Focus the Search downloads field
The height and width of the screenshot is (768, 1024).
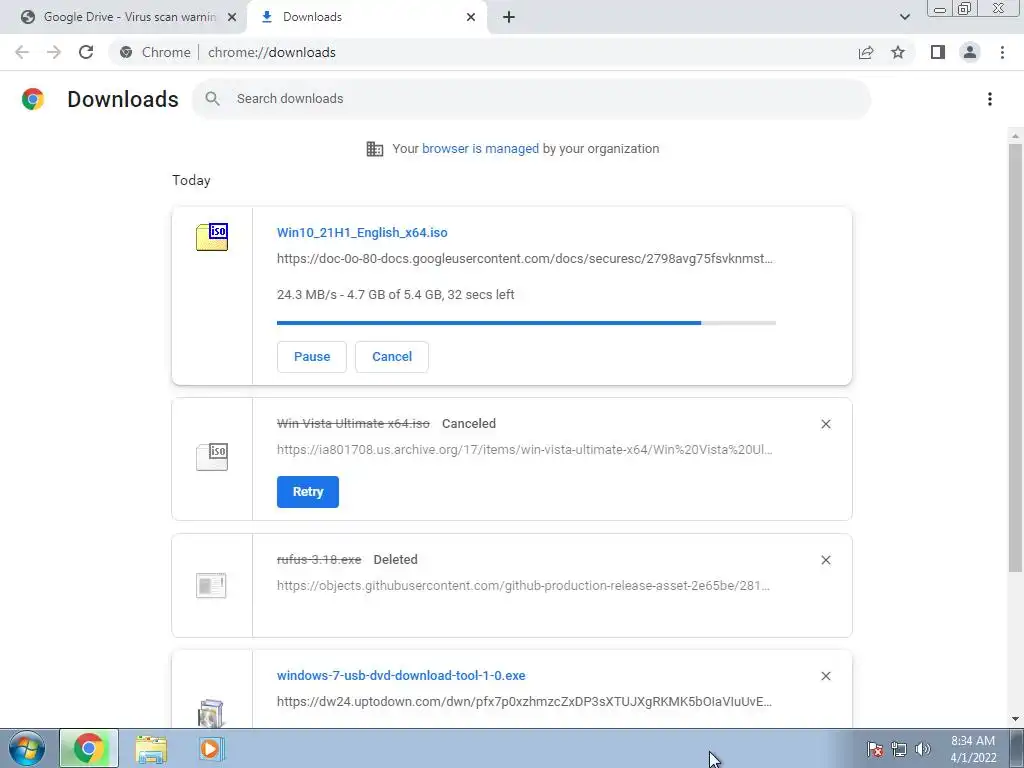[532, 99]
